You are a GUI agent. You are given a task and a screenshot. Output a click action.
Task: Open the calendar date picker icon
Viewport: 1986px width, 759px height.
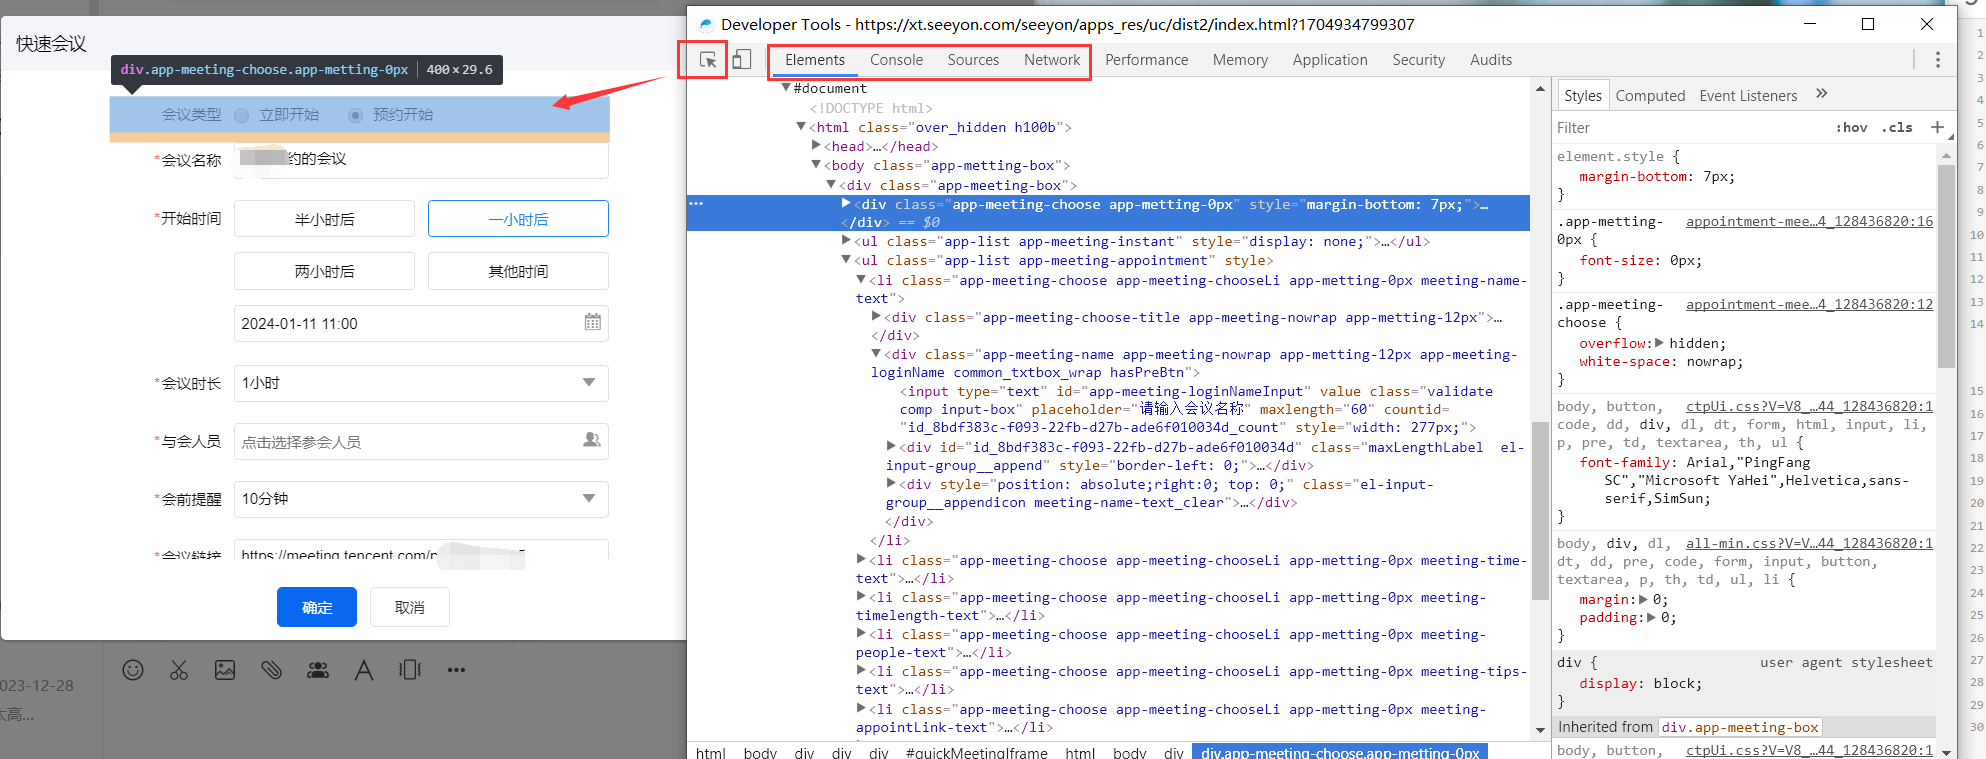[x=592, y=323]
